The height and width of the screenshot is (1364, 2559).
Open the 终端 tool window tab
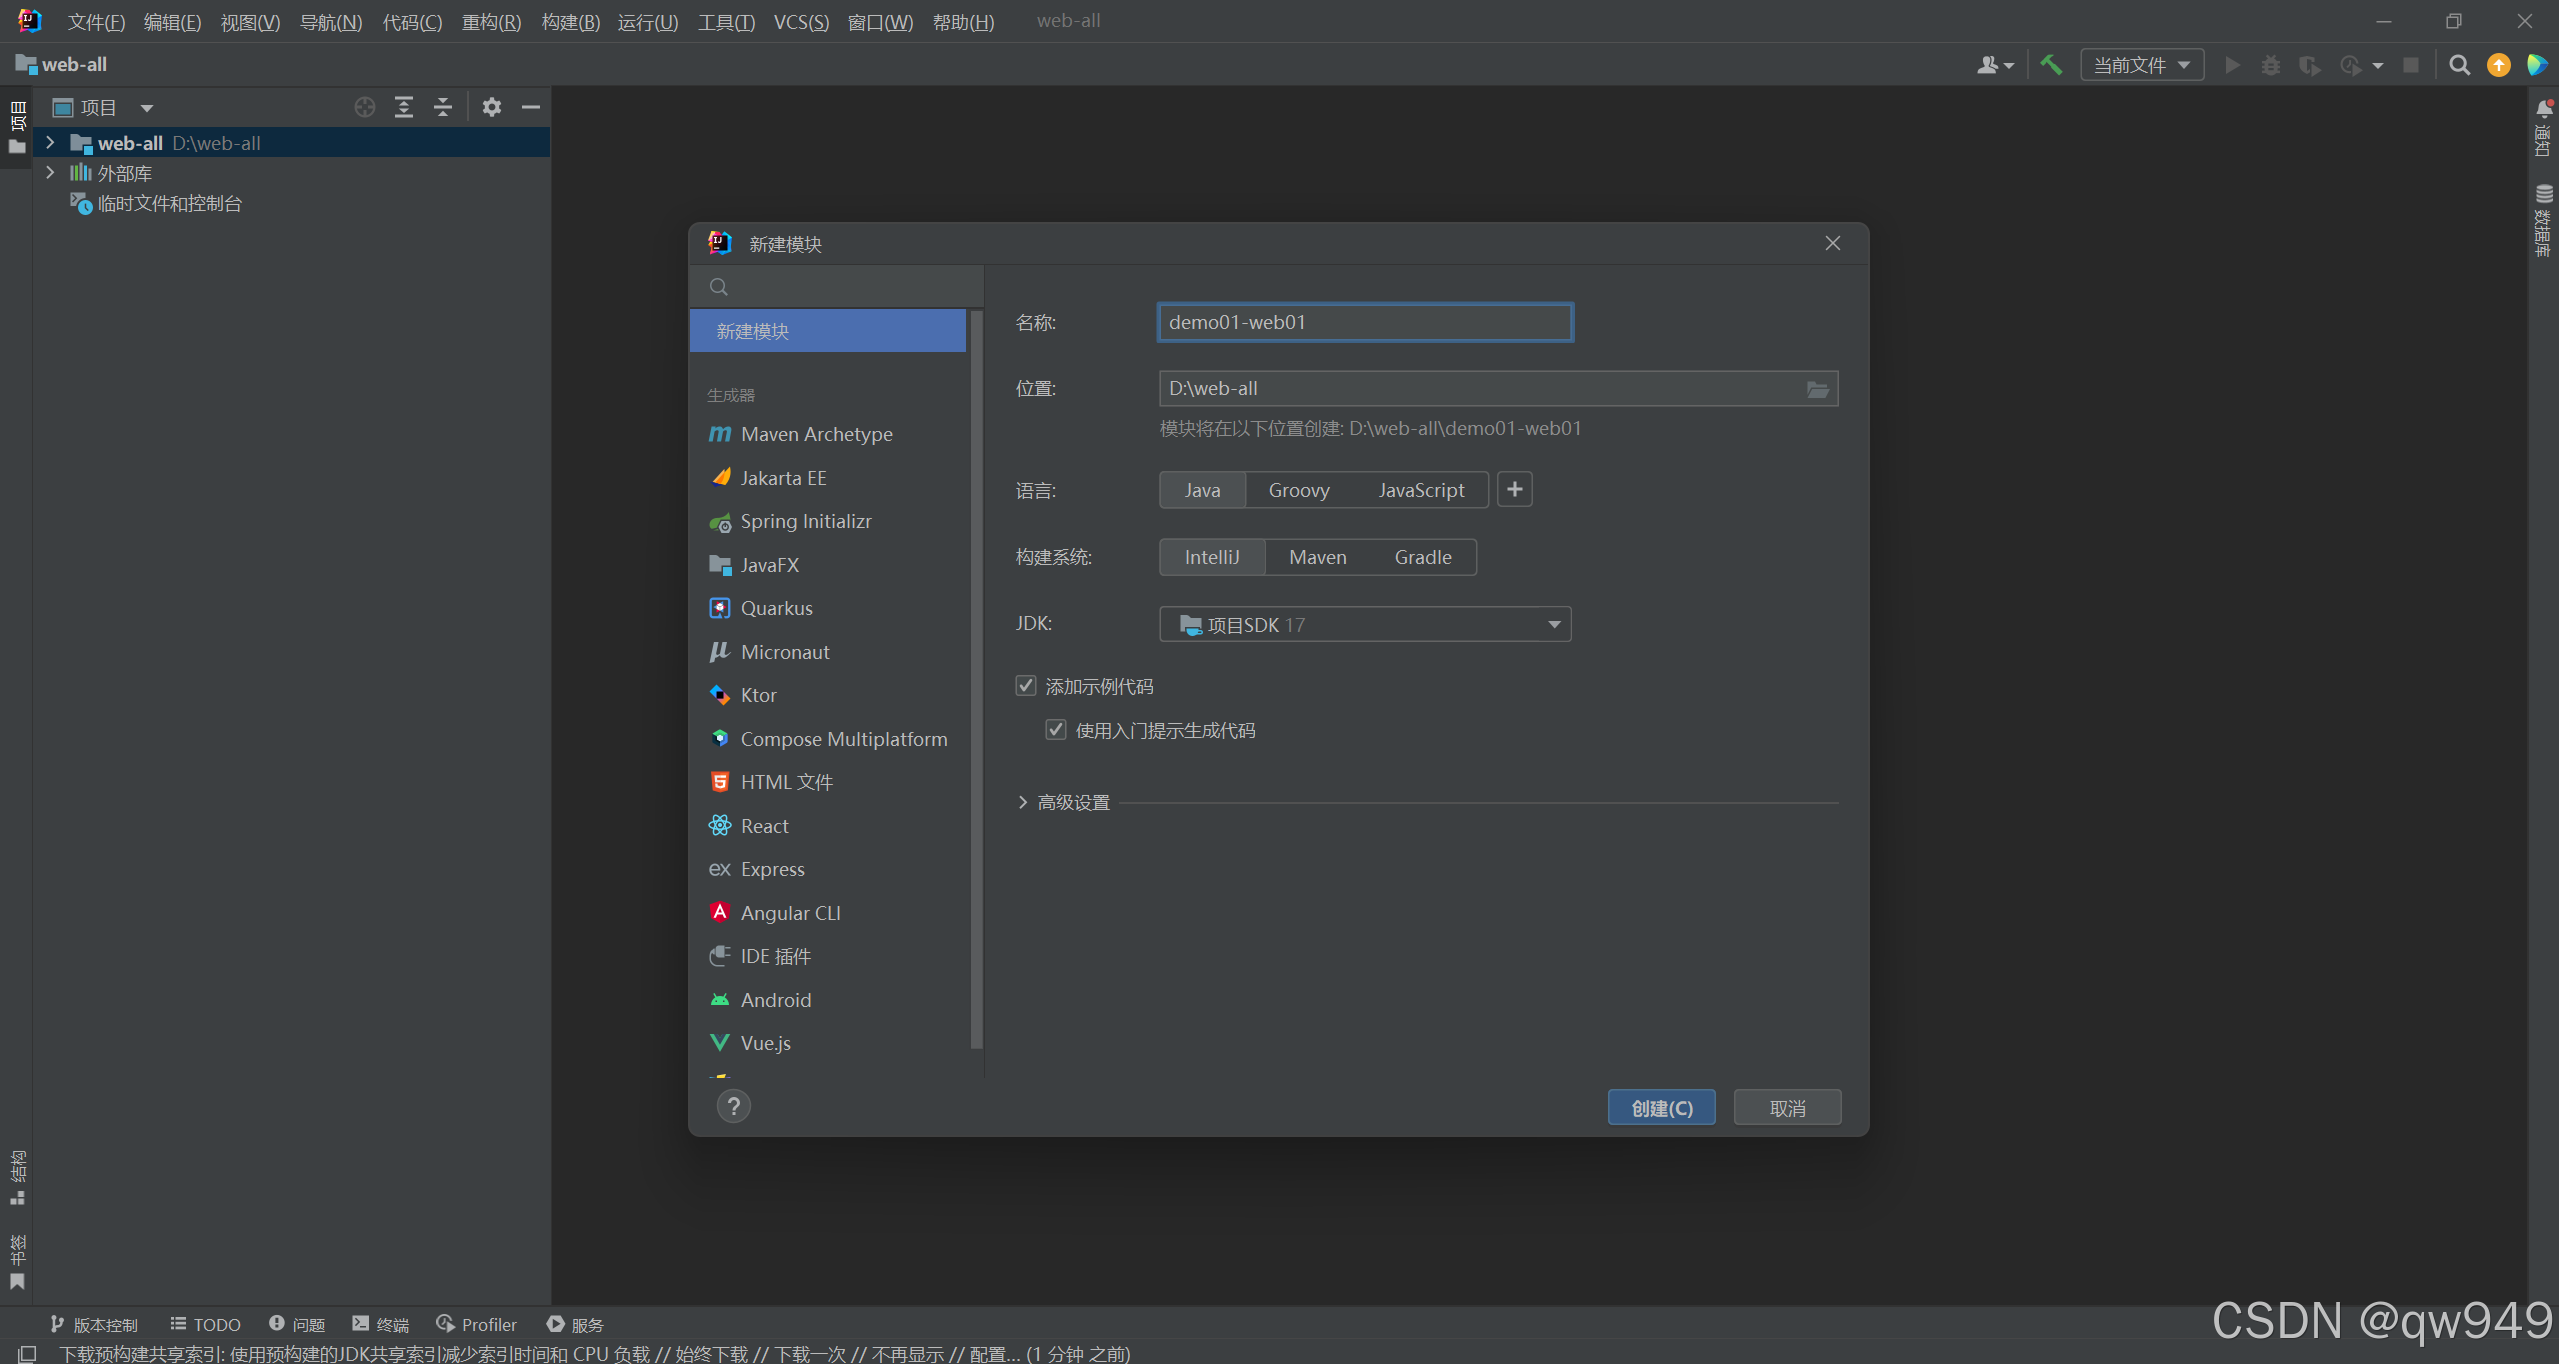click(x=381, y=1324)
